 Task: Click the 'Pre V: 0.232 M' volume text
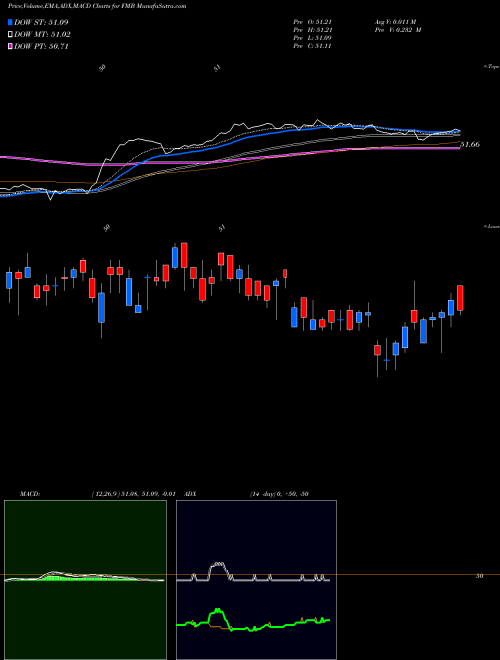[x=399, y=30]
